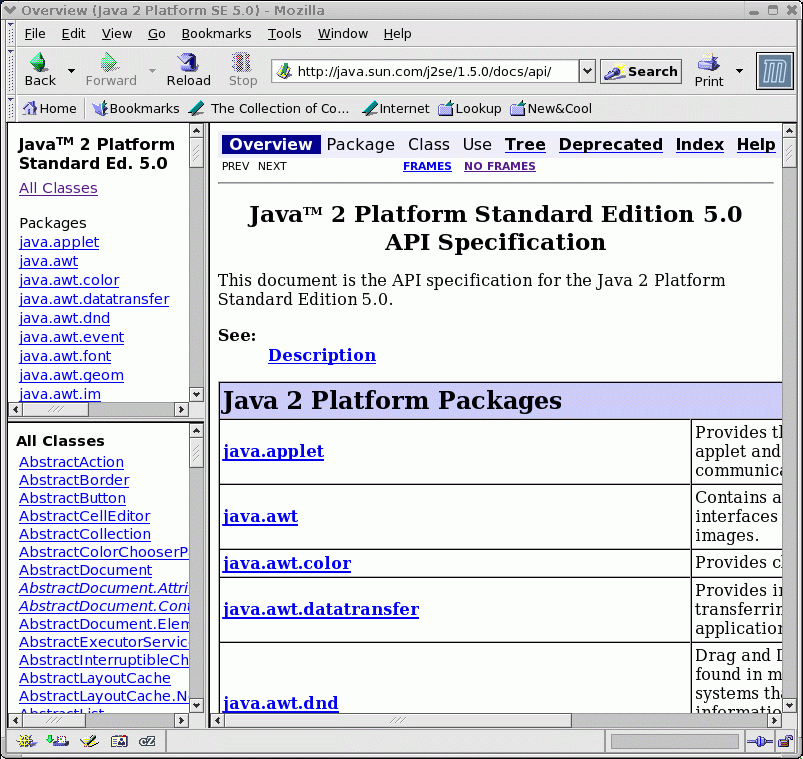Click the online/offline plug icon

click(x=759, y=741)
